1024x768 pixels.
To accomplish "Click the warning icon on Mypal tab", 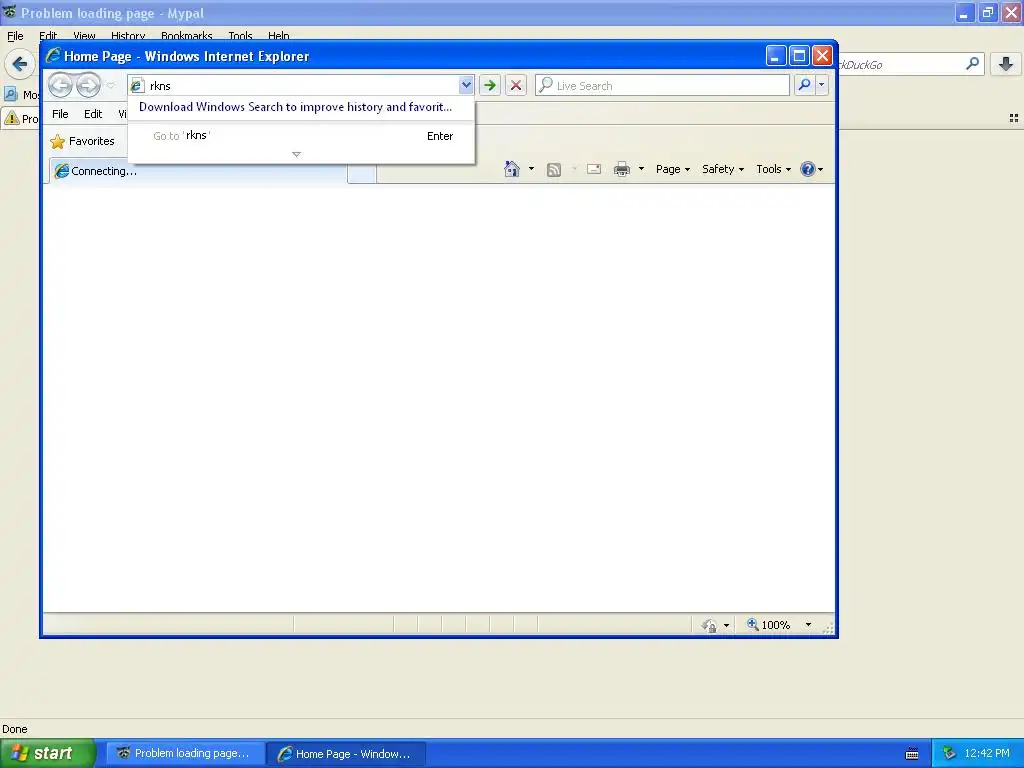I will click(x=12, y=118).
